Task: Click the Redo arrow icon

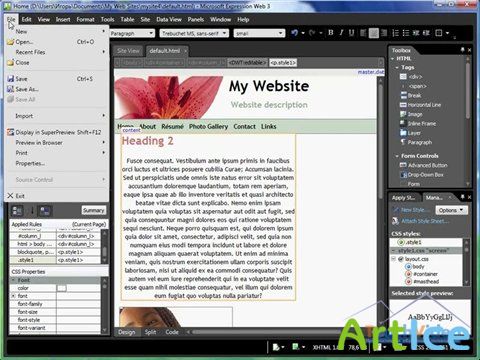Action: [312, 33]
